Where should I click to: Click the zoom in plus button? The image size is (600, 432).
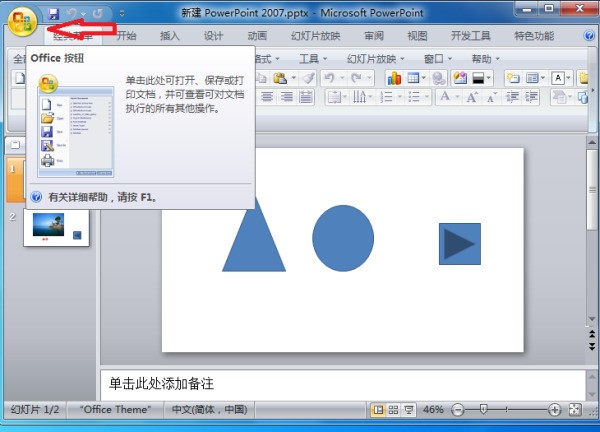554,410
